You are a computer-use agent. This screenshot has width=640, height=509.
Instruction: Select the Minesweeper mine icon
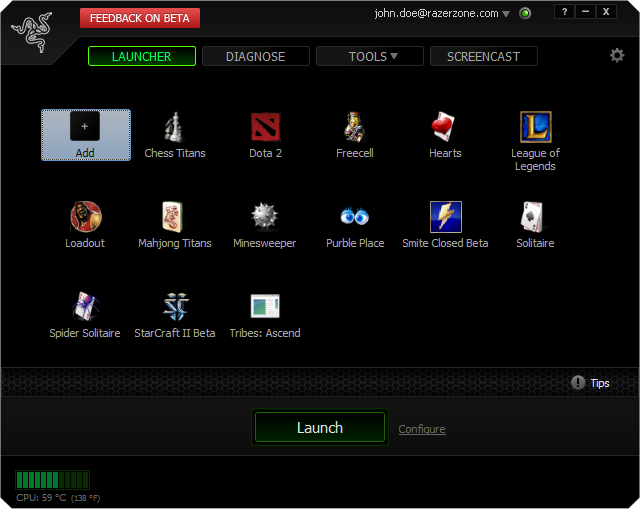[x=264, y=216]
